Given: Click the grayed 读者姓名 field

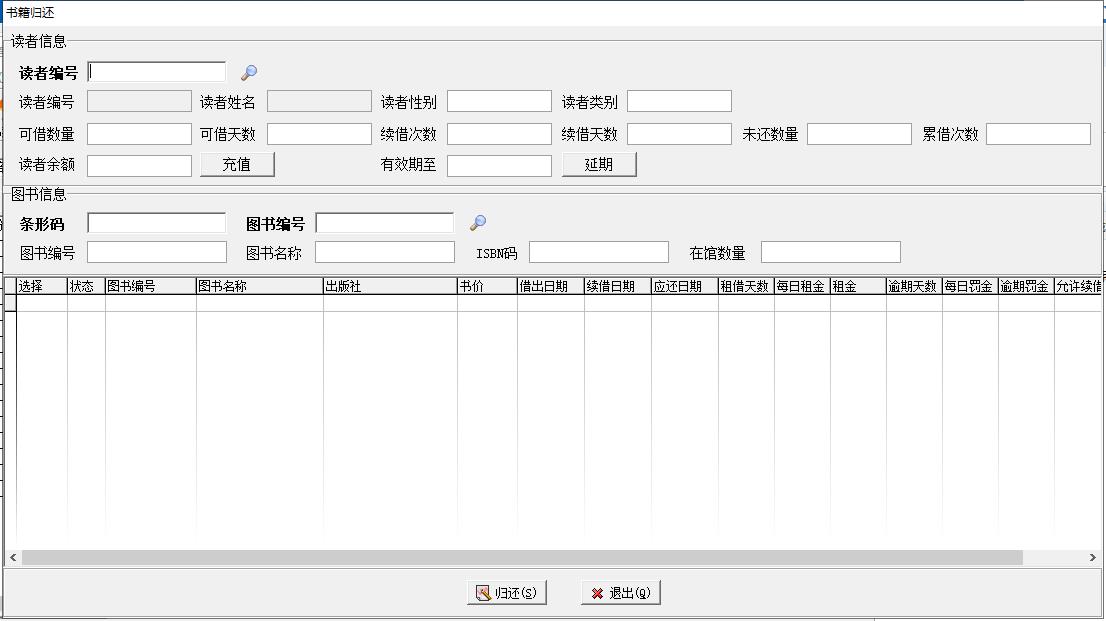Looking at the screenshot, I should coord(319,102).
